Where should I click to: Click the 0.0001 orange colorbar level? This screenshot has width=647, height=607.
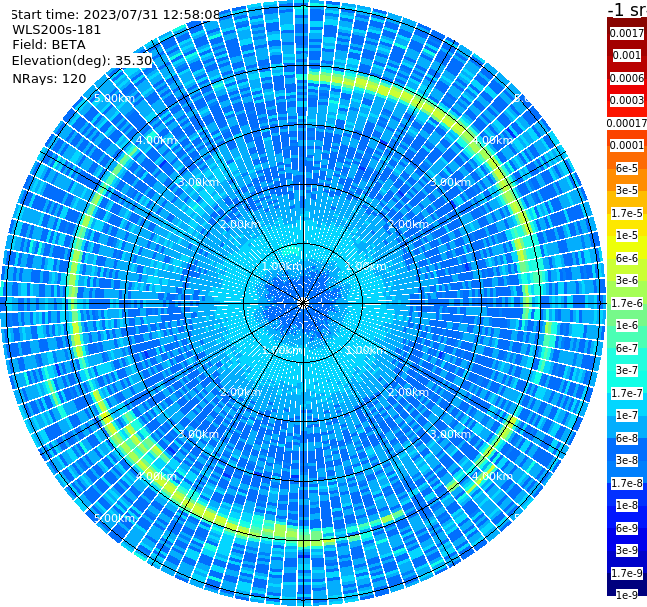pyautogui.click(x=627, y=145)
